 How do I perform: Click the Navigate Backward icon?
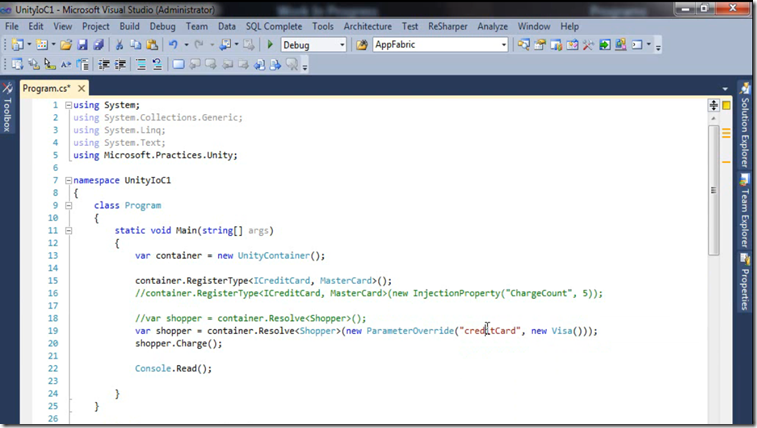pos(225,45)
